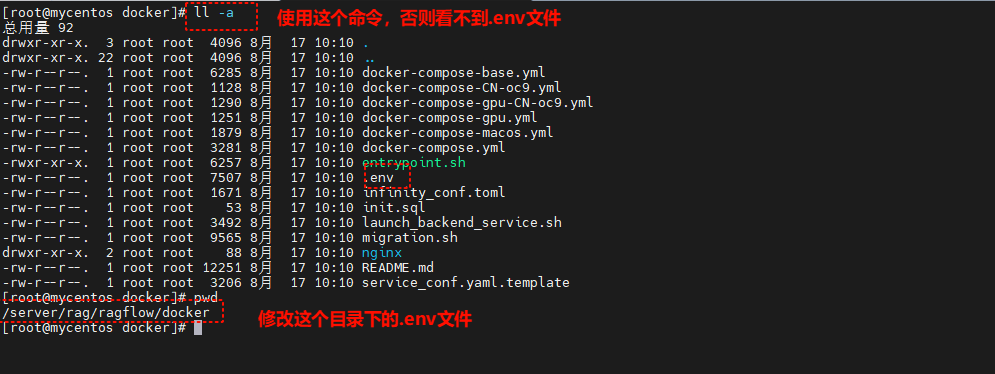Click the /server/rag/ragflow/docker path output
Image resolution: width=995 pixels, height=374 pixels.
point(106,313)
